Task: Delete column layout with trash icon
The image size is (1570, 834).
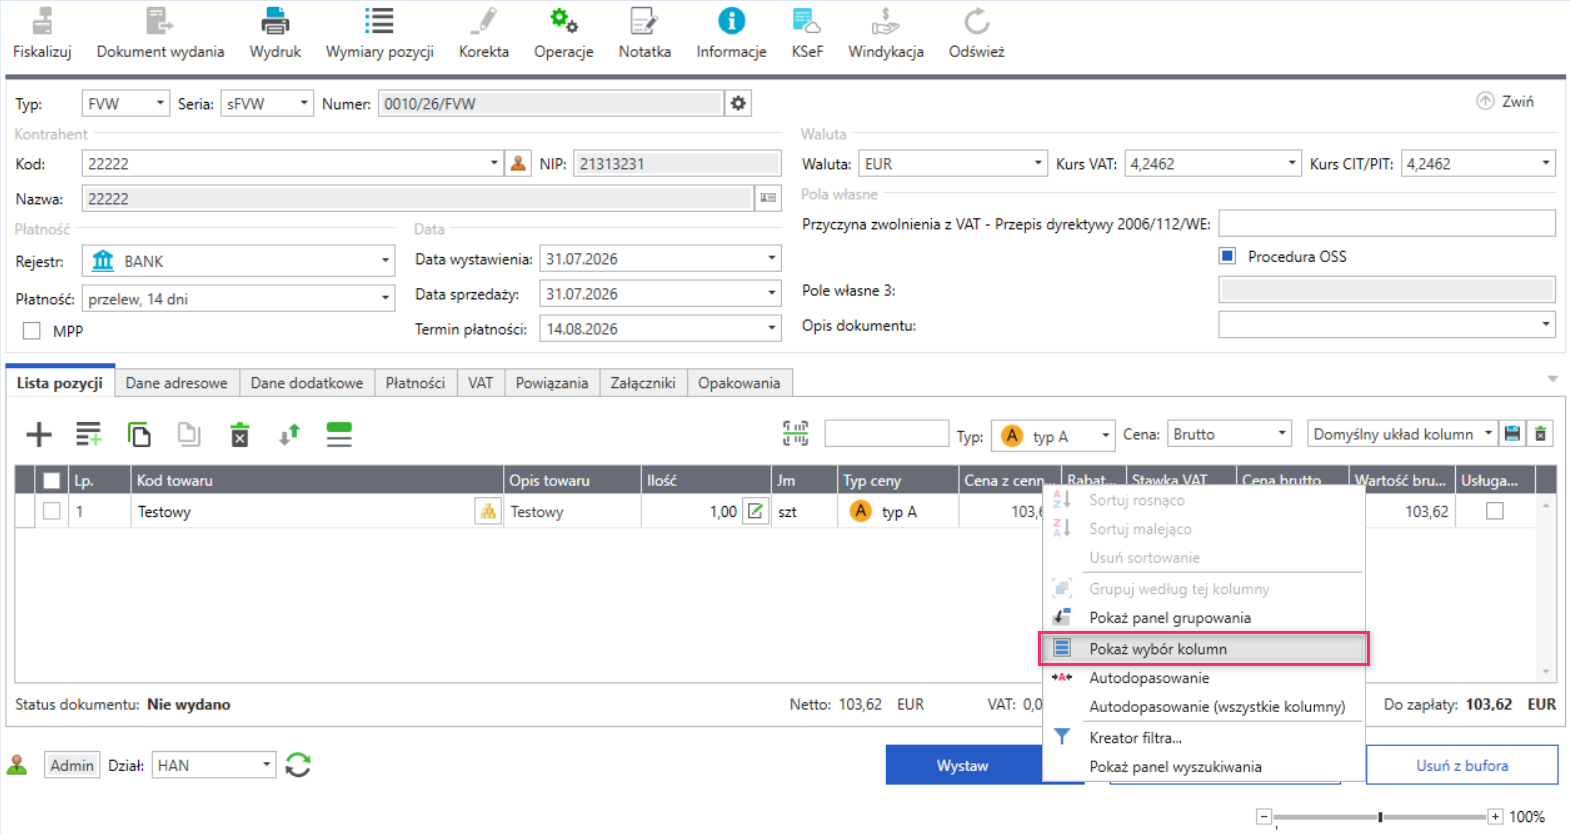Action: [x=1541, y=433]
